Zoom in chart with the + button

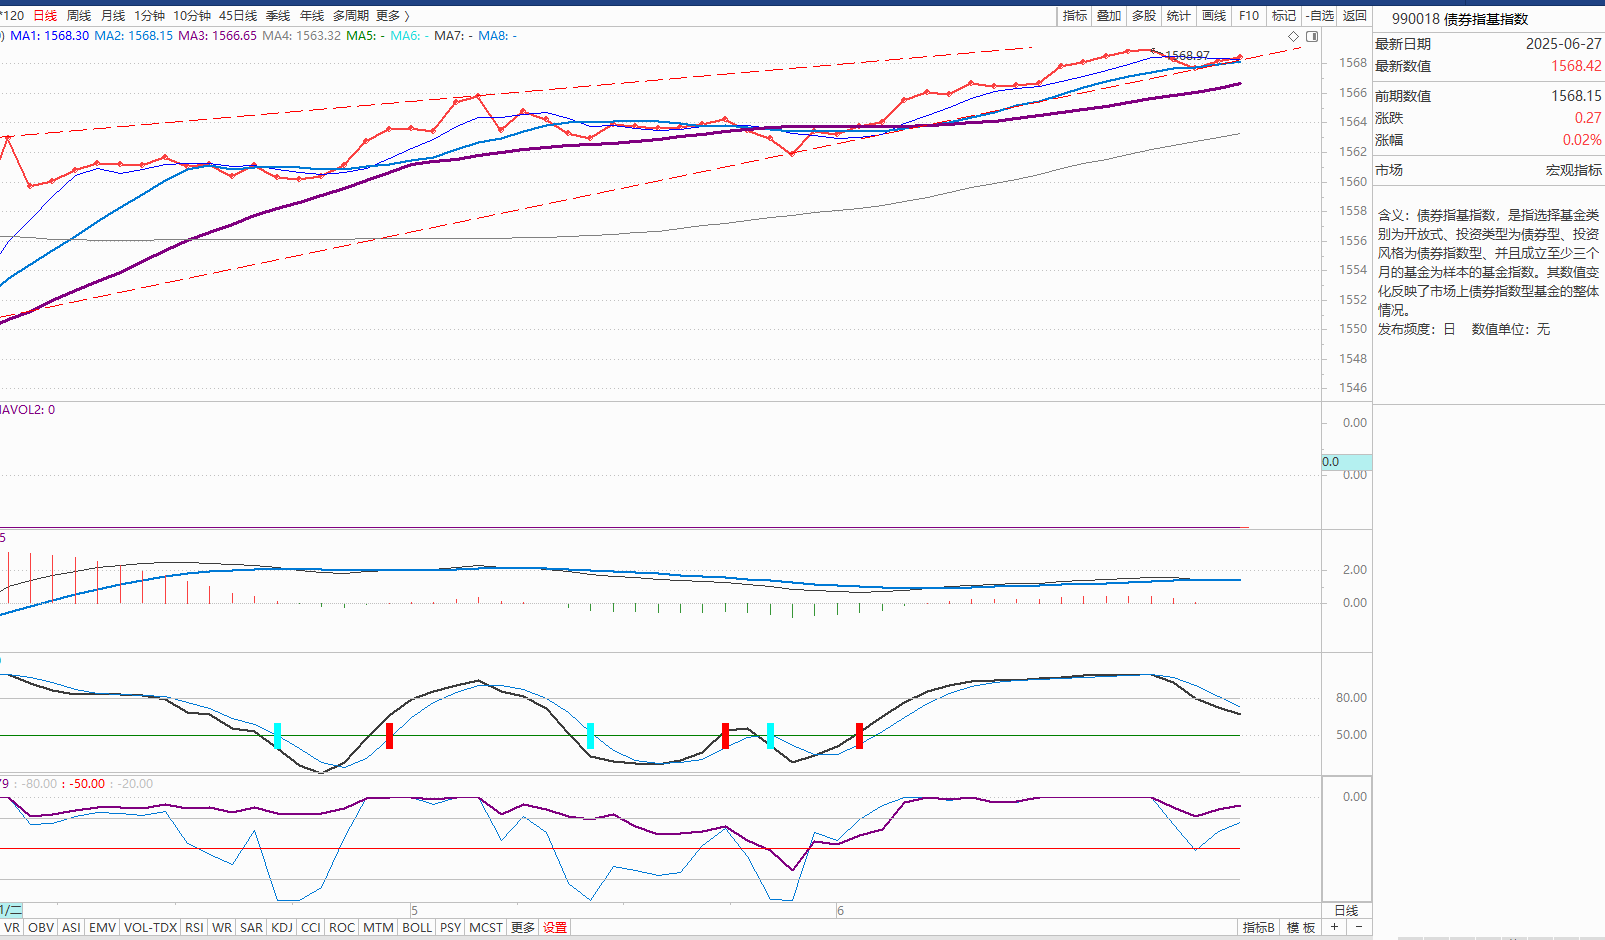point(1334,927)
